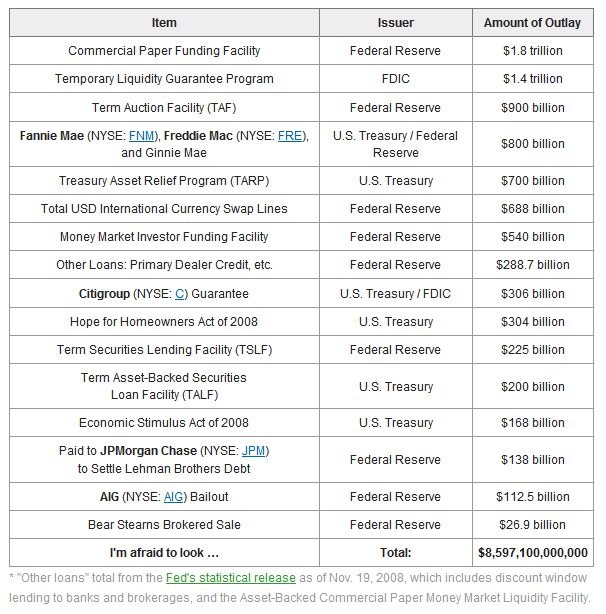Open the FNM ticker link
The image size is (606, 614).
tap(141, 136)
